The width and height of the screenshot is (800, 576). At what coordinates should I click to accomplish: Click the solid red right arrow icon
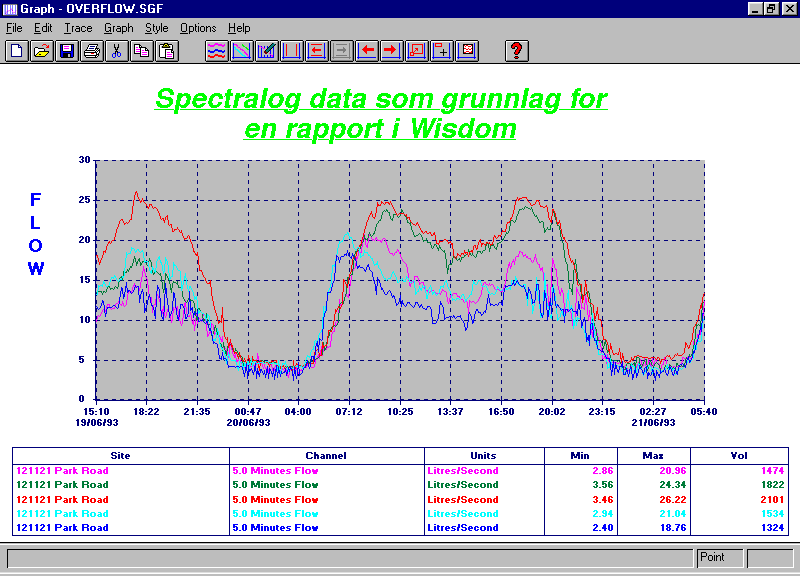pyautogui.click(x=392, y=51)
